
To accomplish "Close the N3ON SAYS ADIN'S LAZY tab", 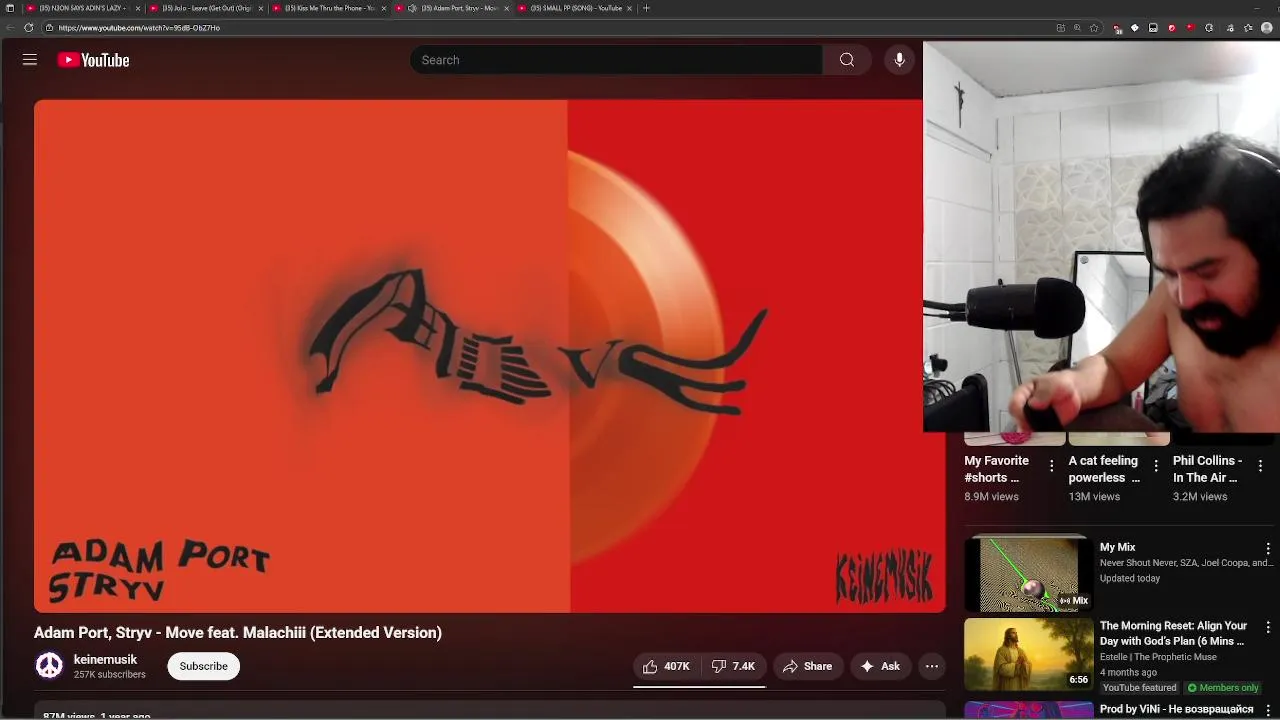I will (137, 8).
